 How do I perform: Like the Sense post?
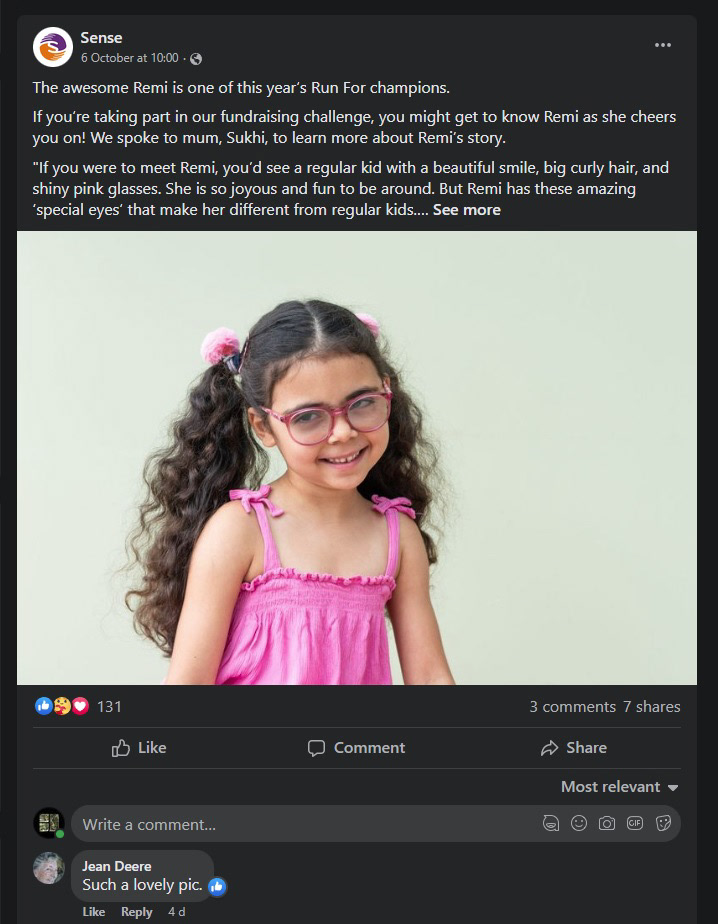coord(139,748)
